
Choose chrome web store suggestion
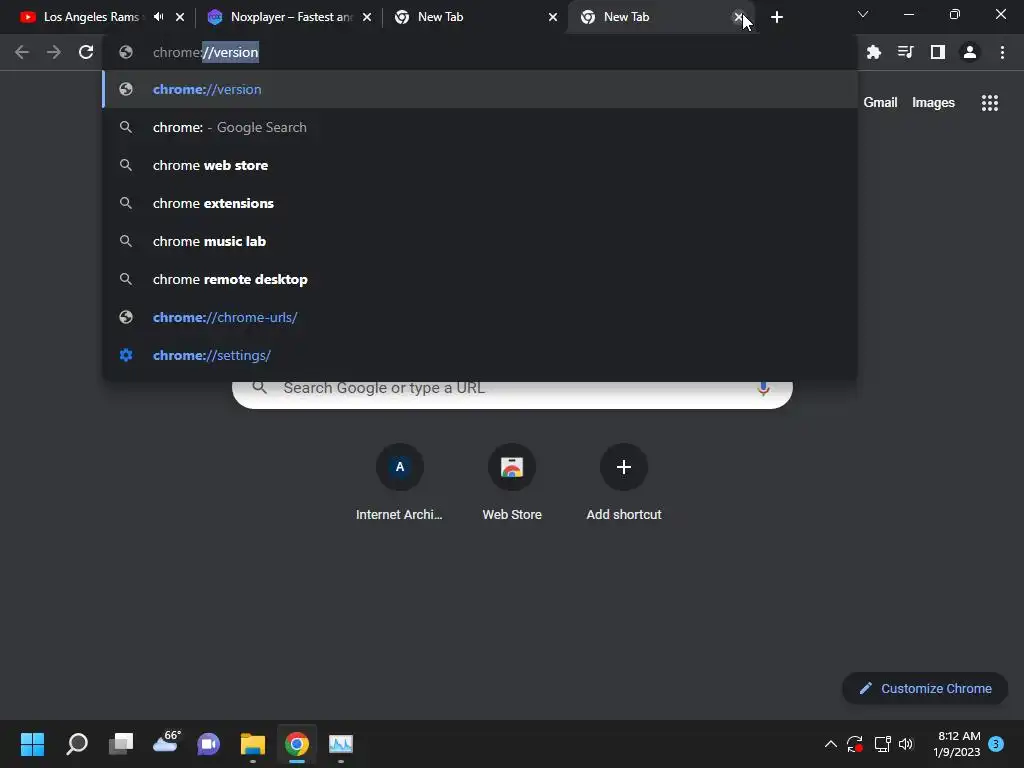(480, 165)
